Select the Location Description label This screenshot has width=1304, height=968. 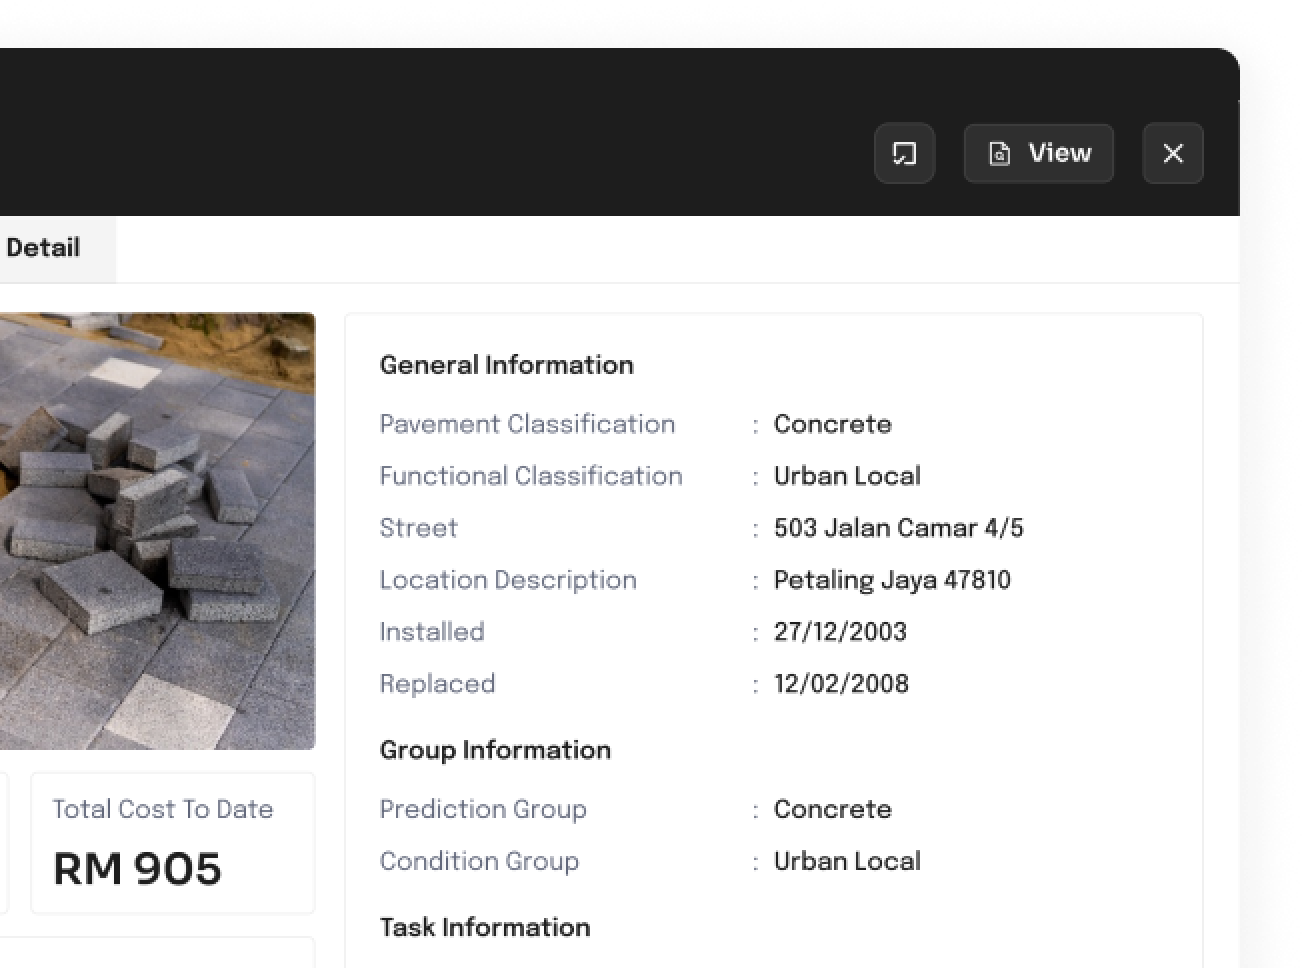click(508, 580)
